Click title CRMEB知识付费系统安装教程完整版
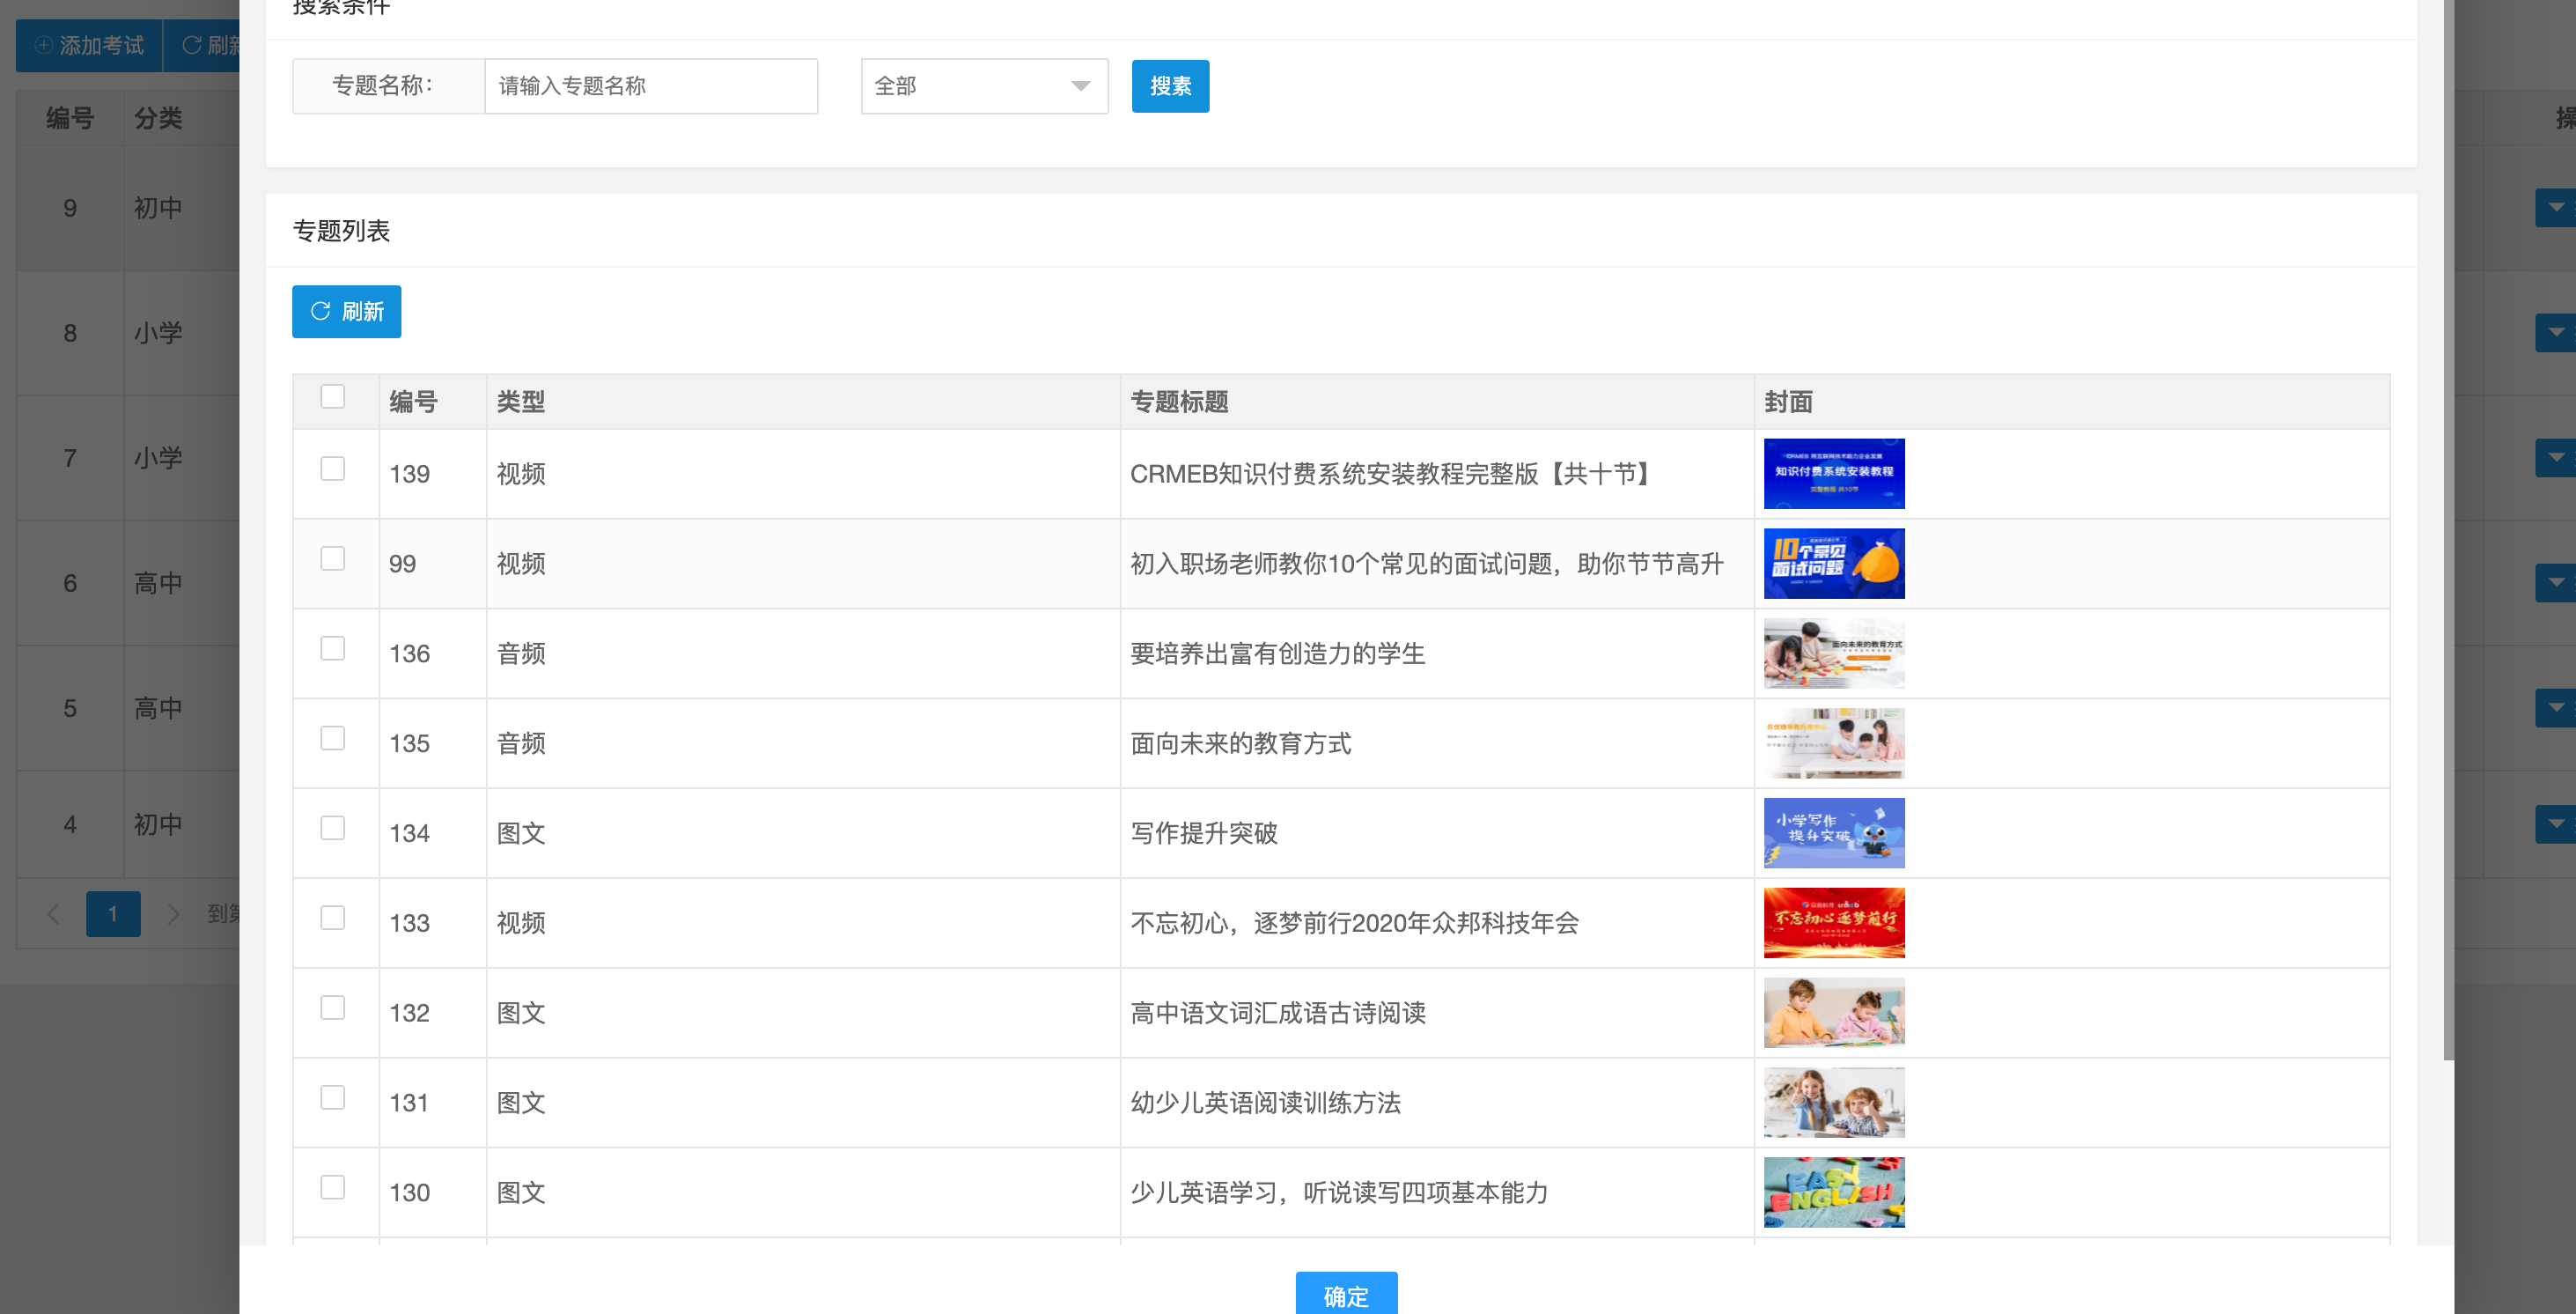2576x1314 pixels. (x=1392, y=474)
